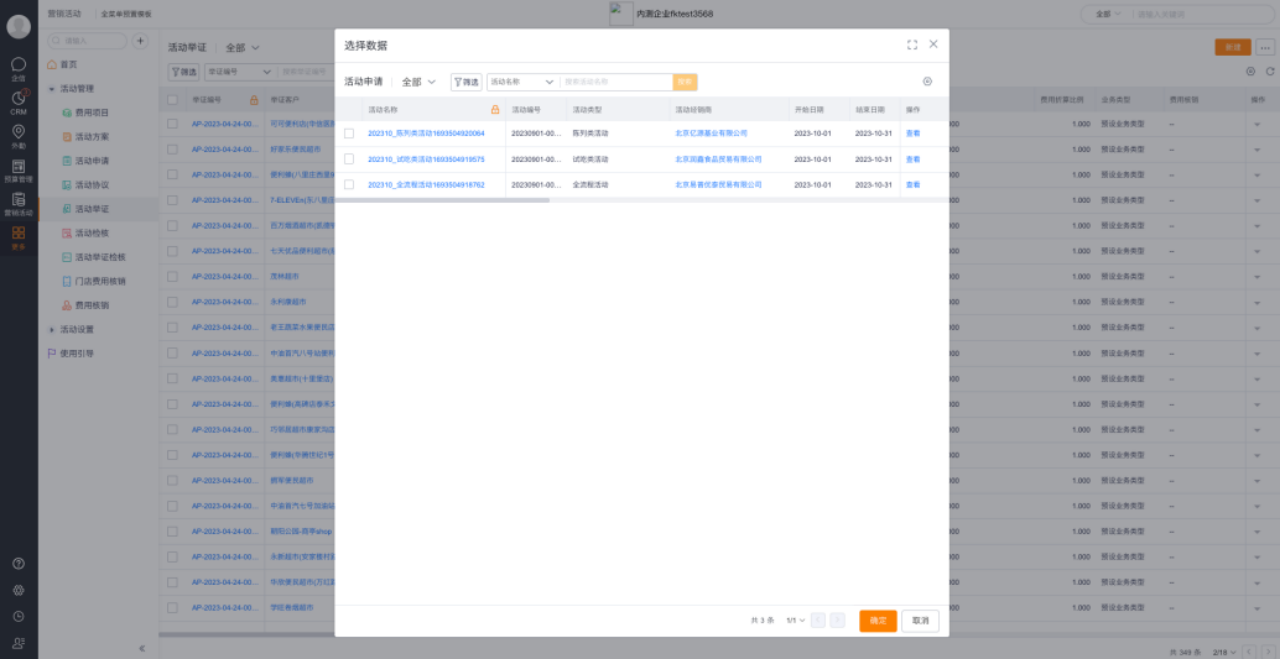Open CRM icon in left rail
The image size is (1280, 659).
click(18, 98)
